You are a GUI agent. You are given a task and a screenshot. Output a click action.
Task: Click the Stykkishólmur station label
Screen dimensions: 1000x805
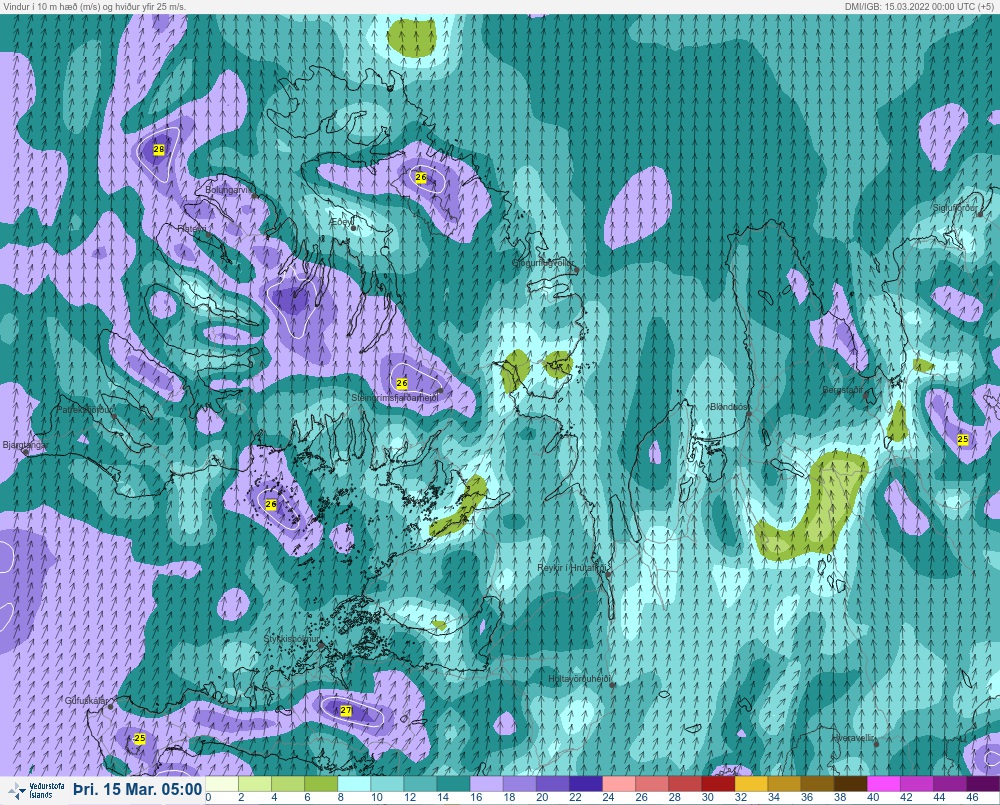click(x=291, y=639)
